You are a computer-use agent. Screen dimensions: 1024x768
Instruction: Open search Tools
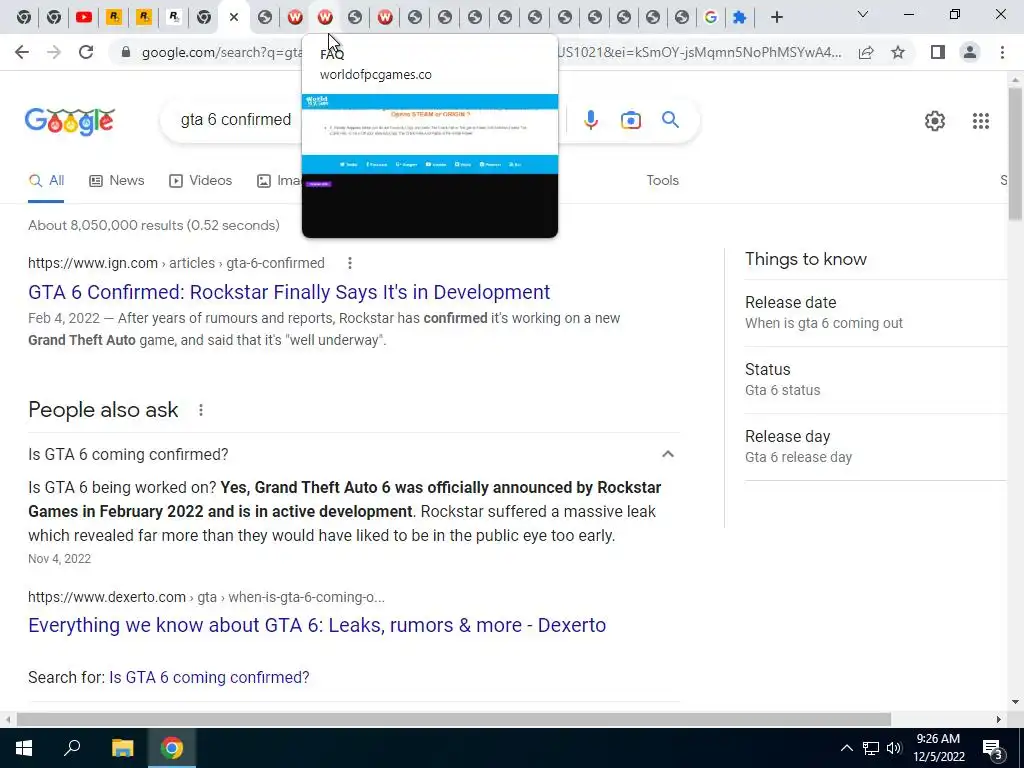[662, 181]
